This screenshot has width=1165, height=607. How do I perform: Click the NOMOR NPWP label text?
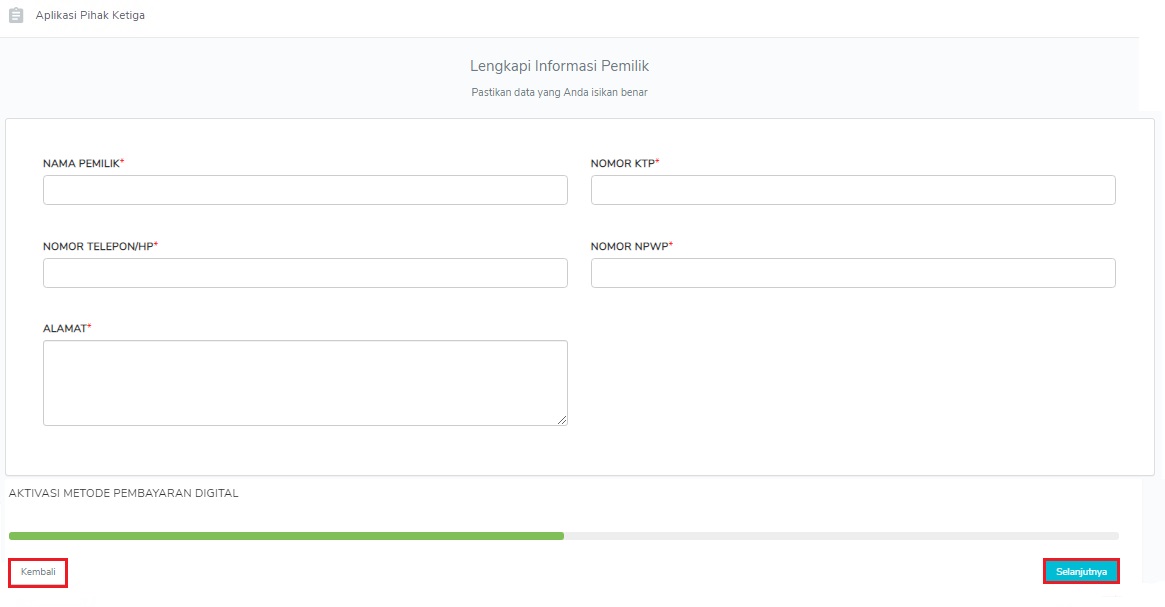pos(632,246)
